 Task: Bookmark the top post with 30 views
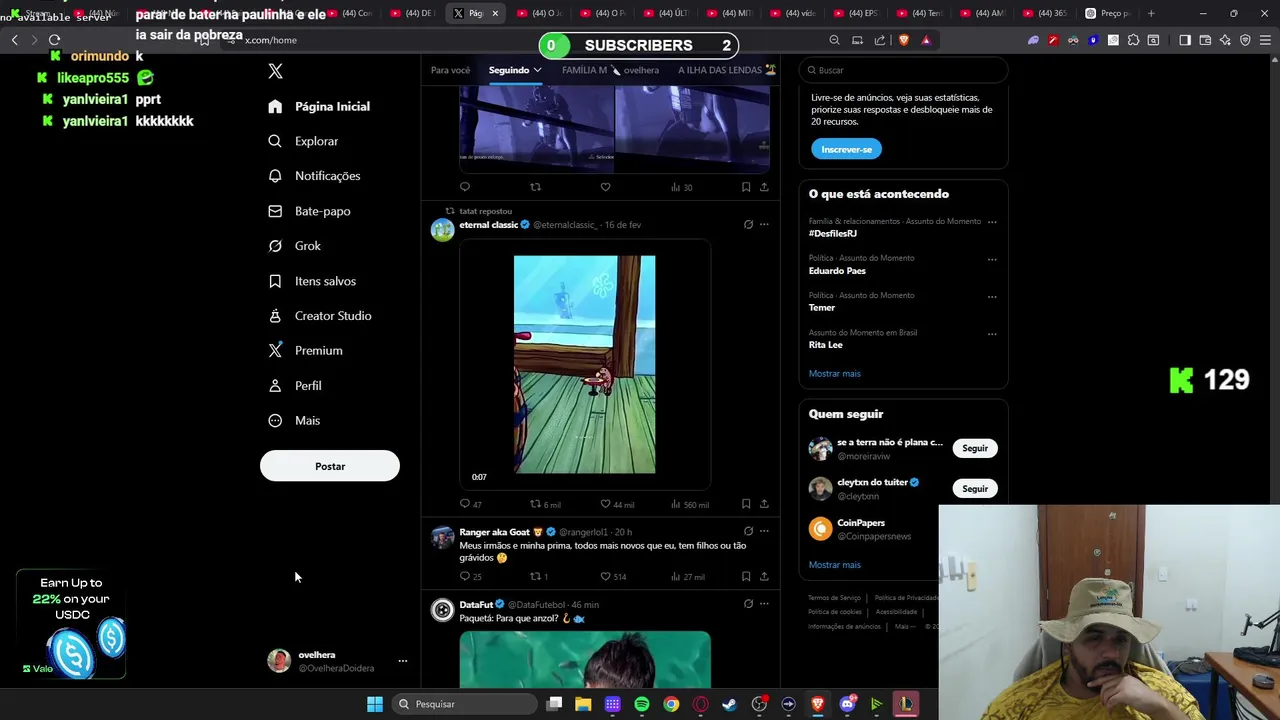click(x=746, y=187)
